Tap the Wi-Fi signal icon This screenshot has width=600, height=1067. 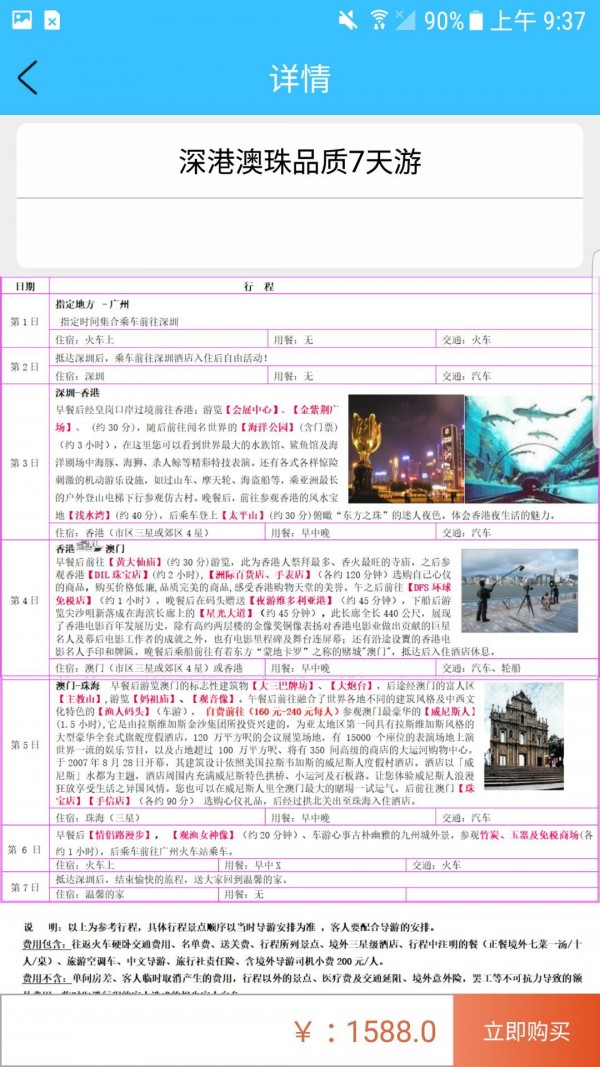click(378, 20)
